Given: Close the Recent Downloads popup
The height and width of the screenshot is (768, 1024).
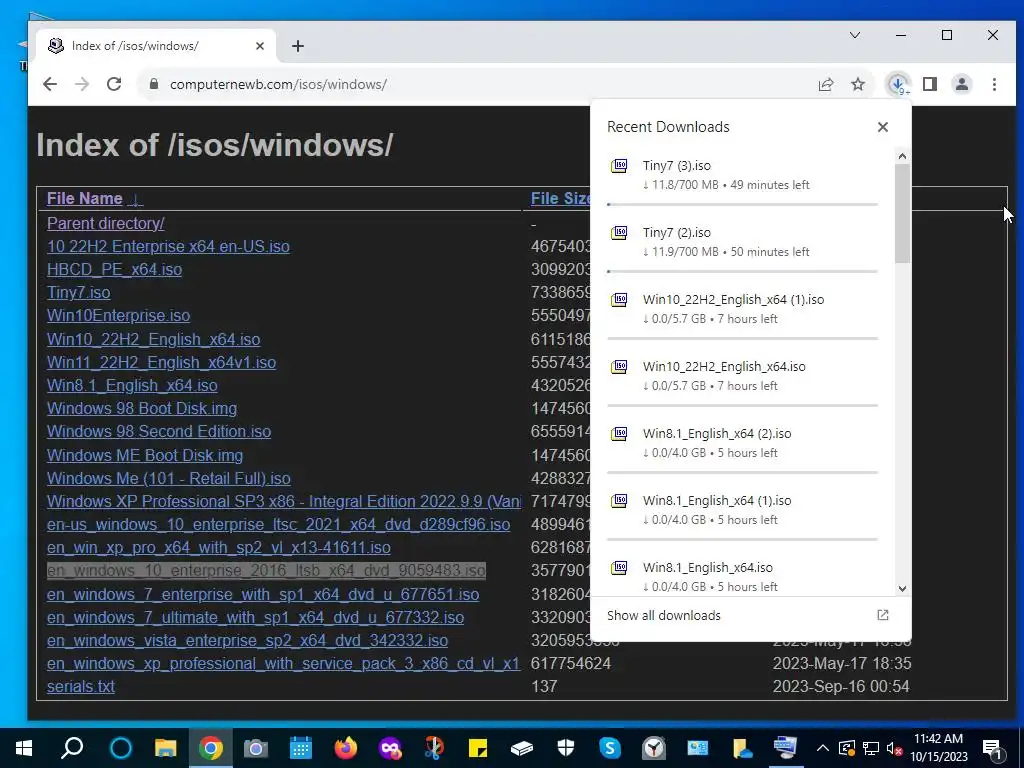Looking at the screenshot, I should 883,127.
